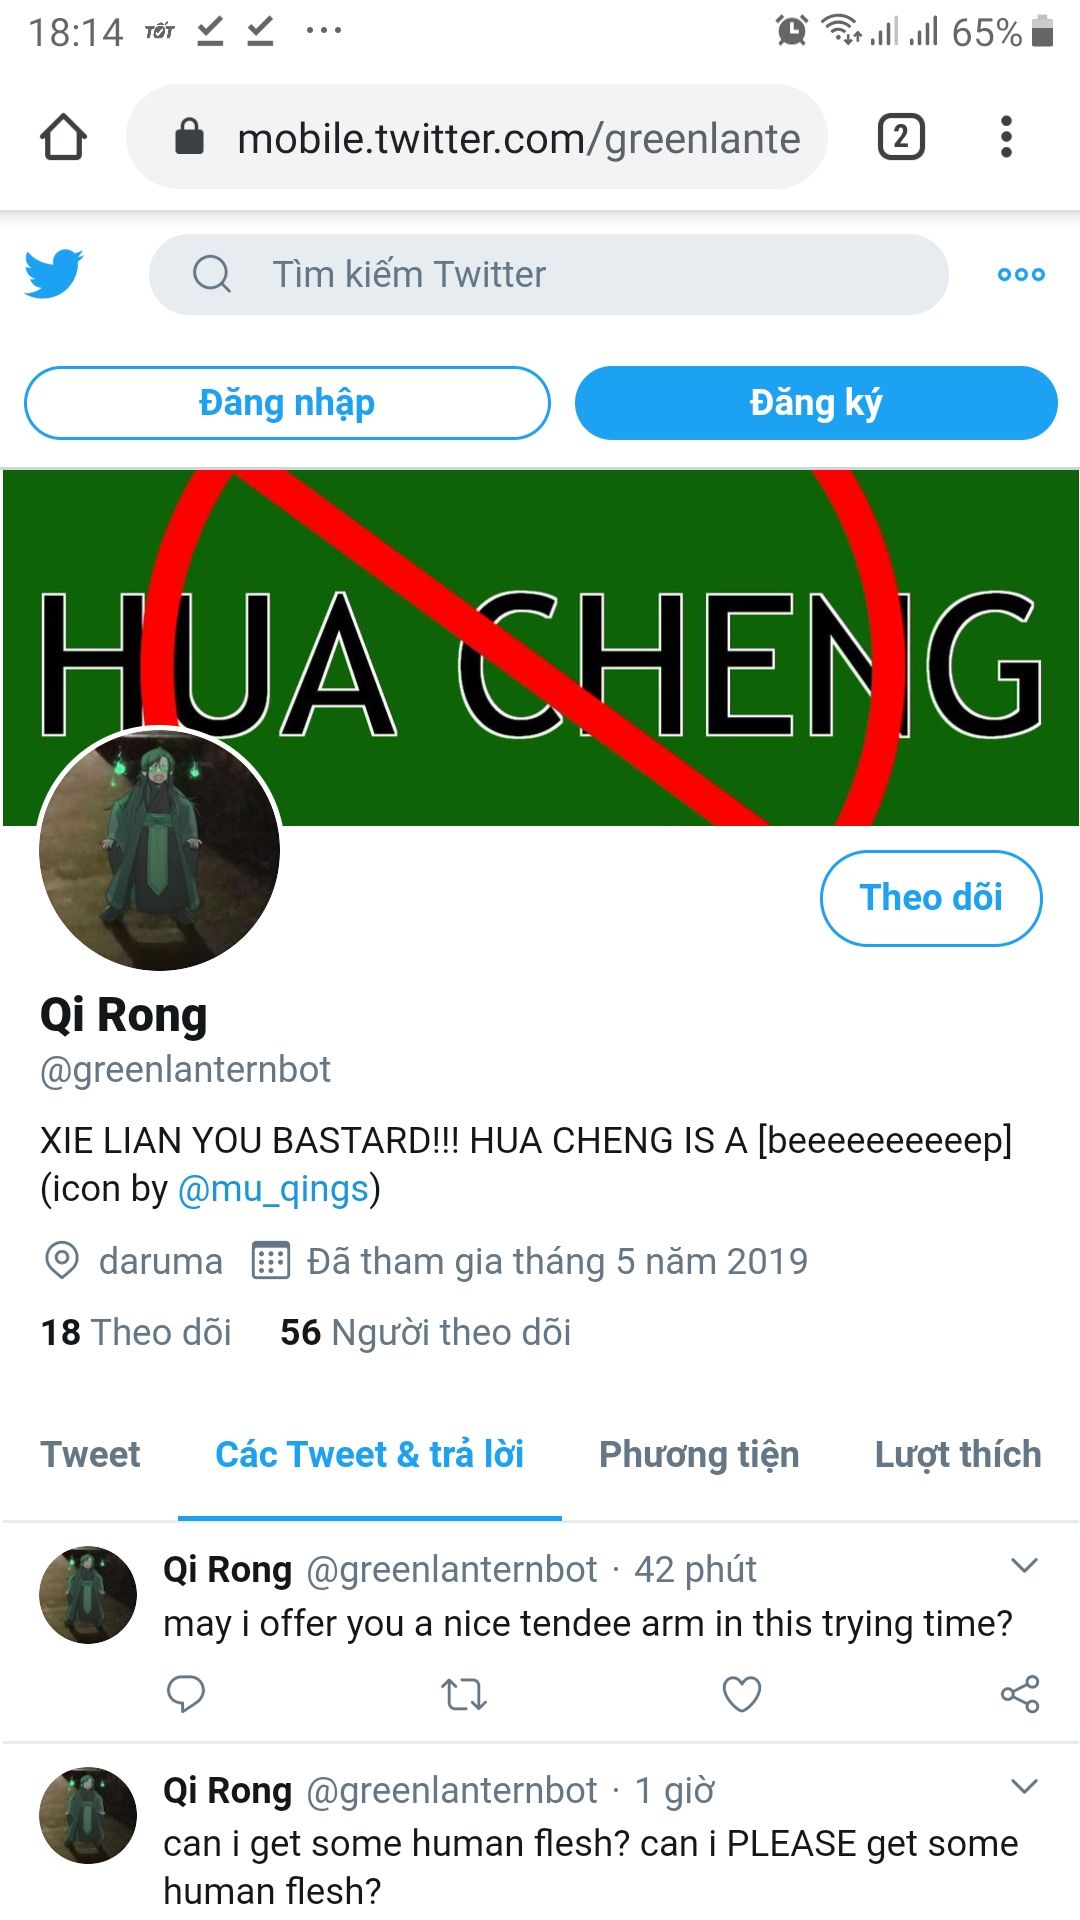Focus the Tìm kiếm Twitter search field
The width and height of the screenshot is (1080, 1920).
(548, 274)
